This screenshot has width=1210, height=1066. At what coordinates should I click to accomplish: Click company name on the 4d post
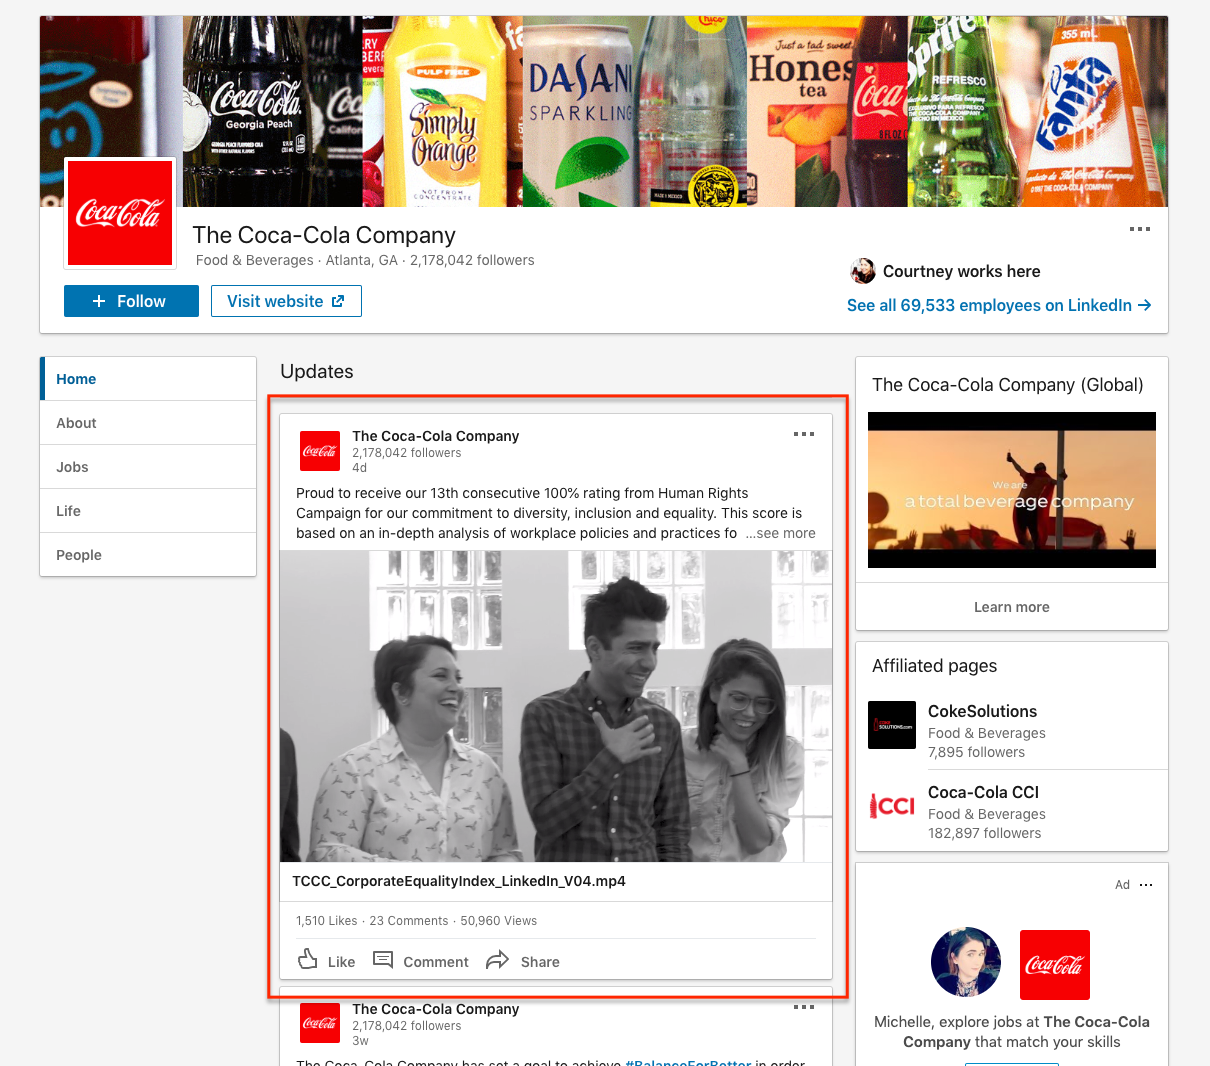point(436,436)
